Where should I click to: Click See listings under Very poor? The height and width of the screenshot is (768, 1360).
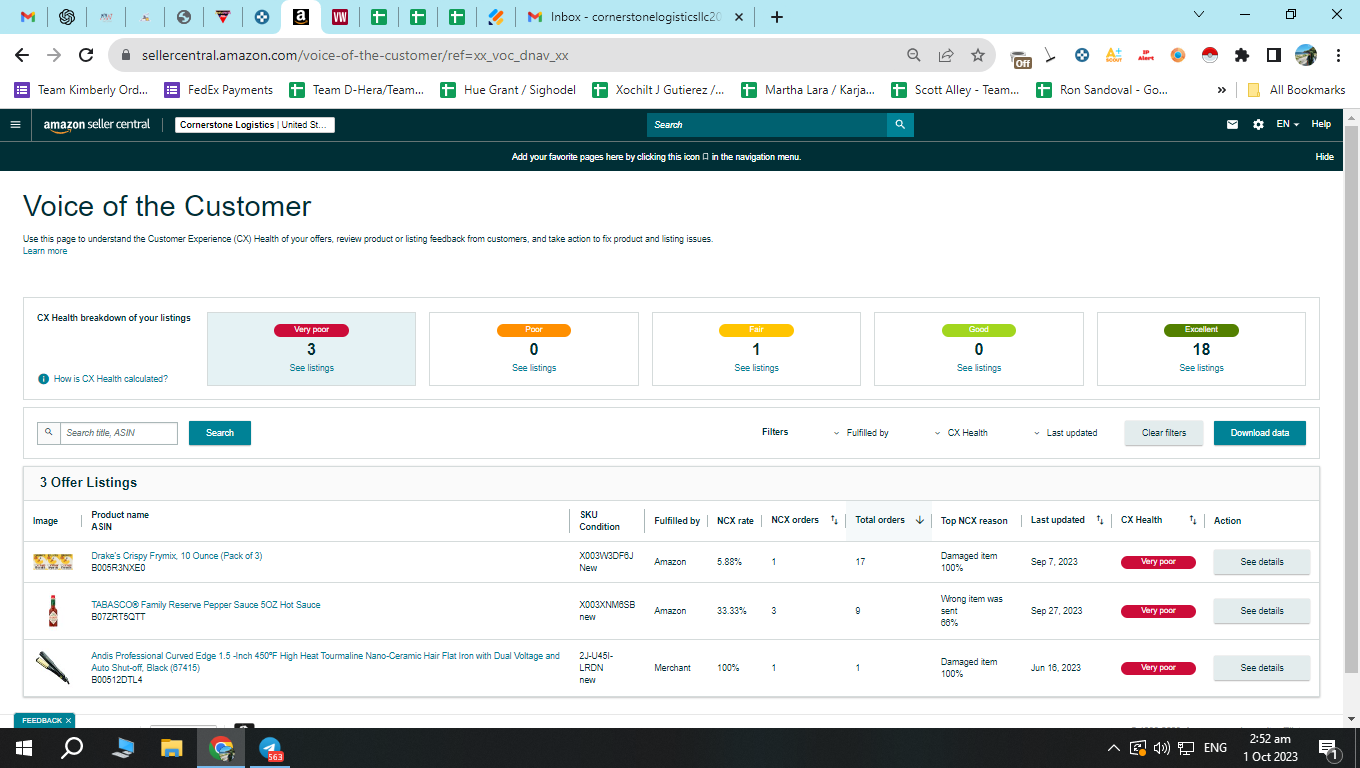point(311,368)
